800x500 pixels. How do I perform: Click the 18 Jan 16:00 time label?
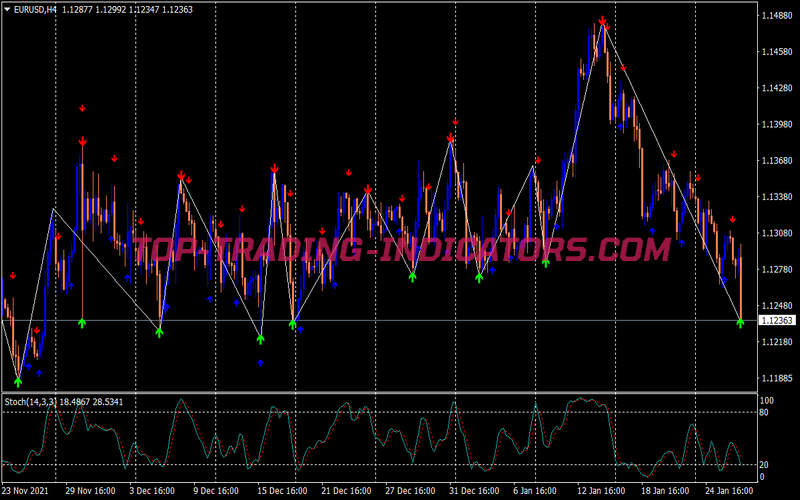pos(666,491)
